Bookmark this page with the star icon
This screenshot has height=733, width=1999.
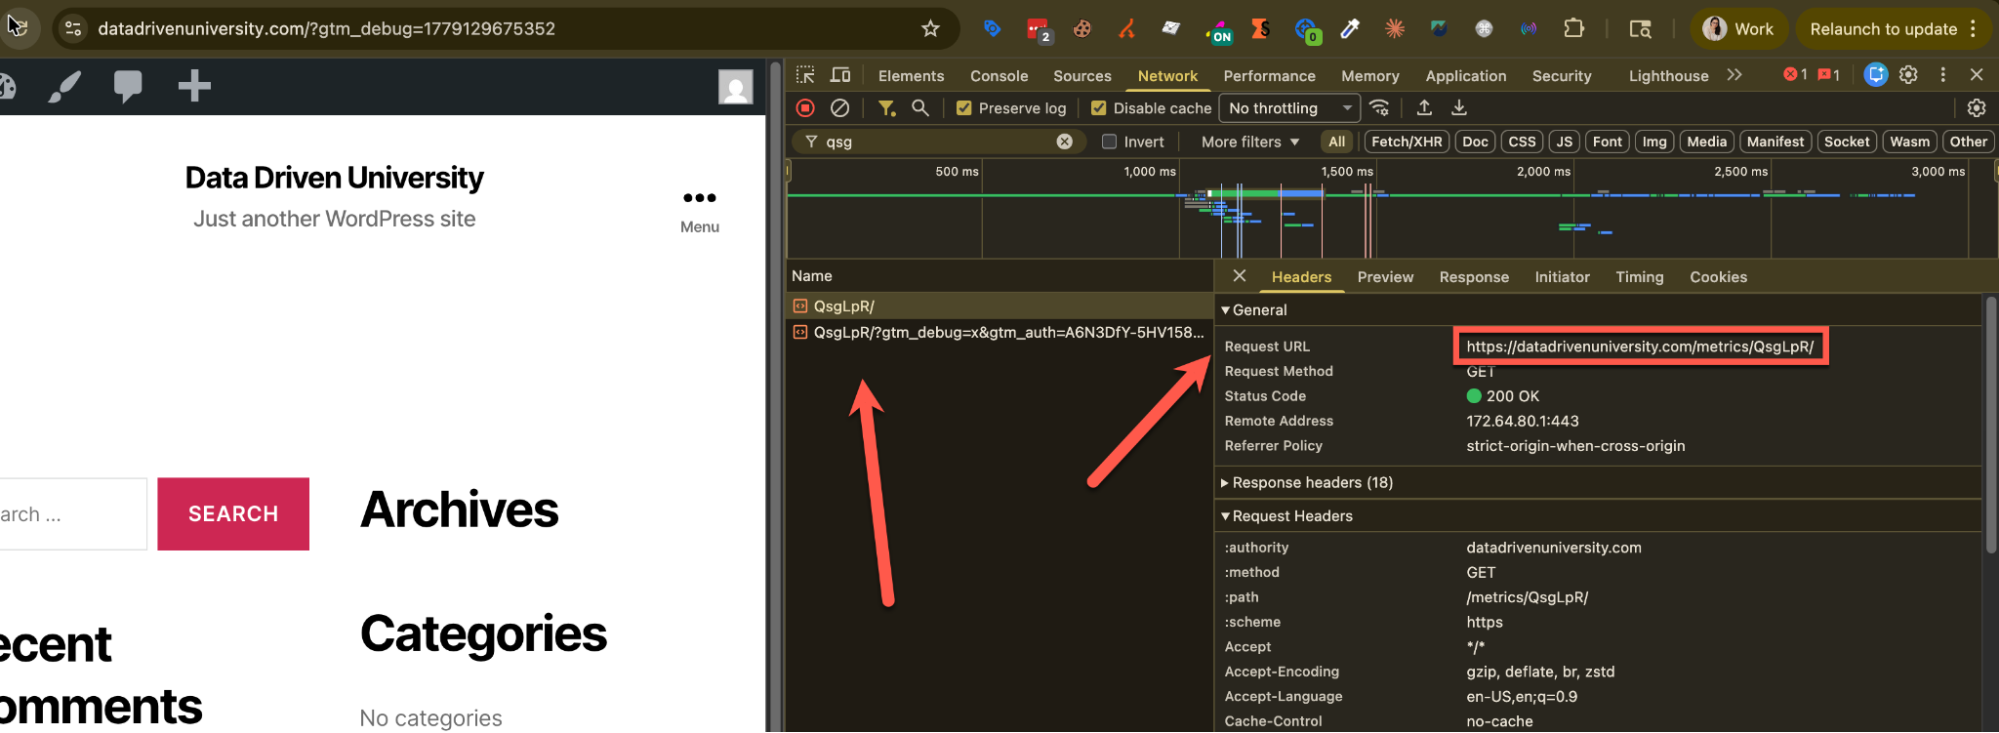click(930, 29)
